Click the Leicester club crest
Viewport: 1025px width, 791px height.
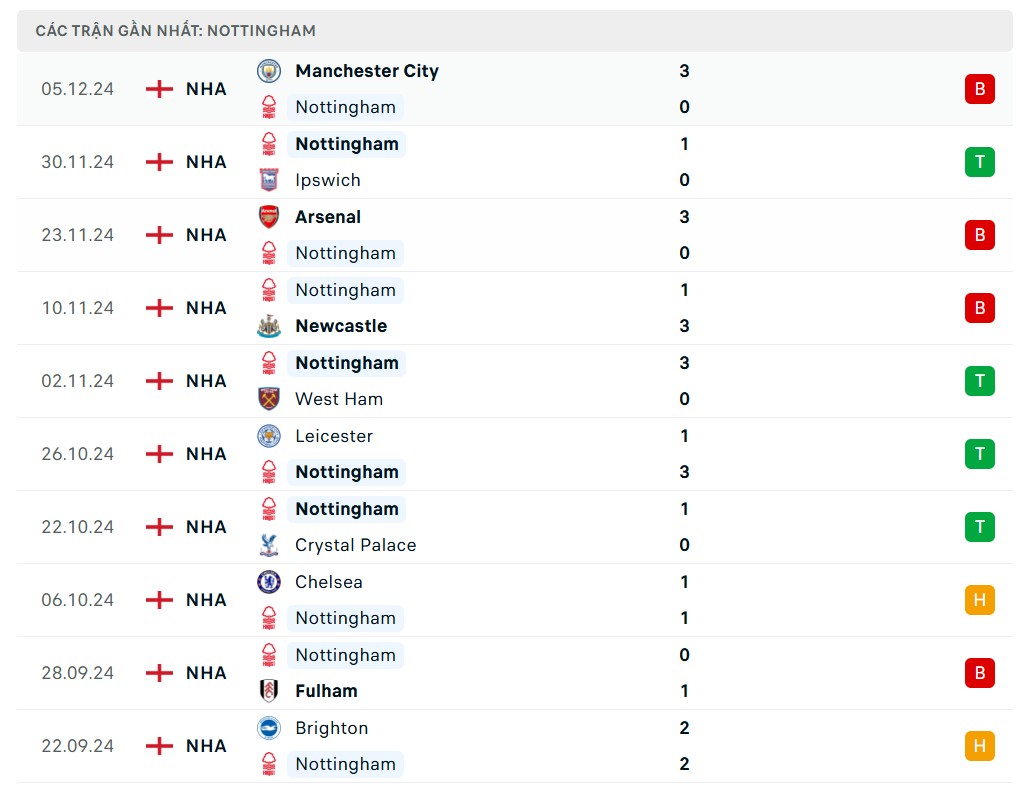click(x=269, y=436)
